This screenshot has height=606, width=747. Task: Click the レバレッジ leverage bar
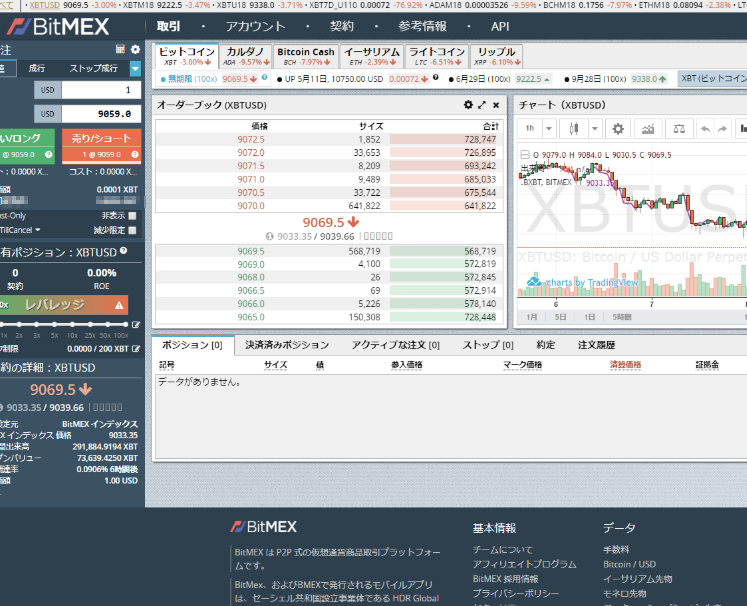[64, 305]
